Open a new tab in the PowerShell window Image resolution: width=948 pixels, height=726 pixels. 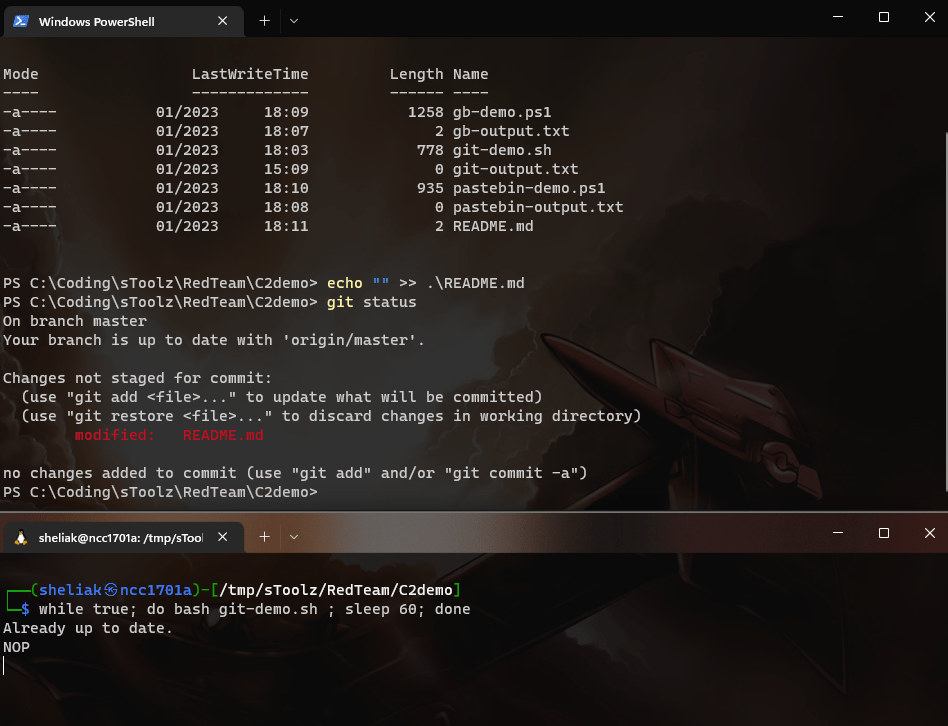pos(265,20)
